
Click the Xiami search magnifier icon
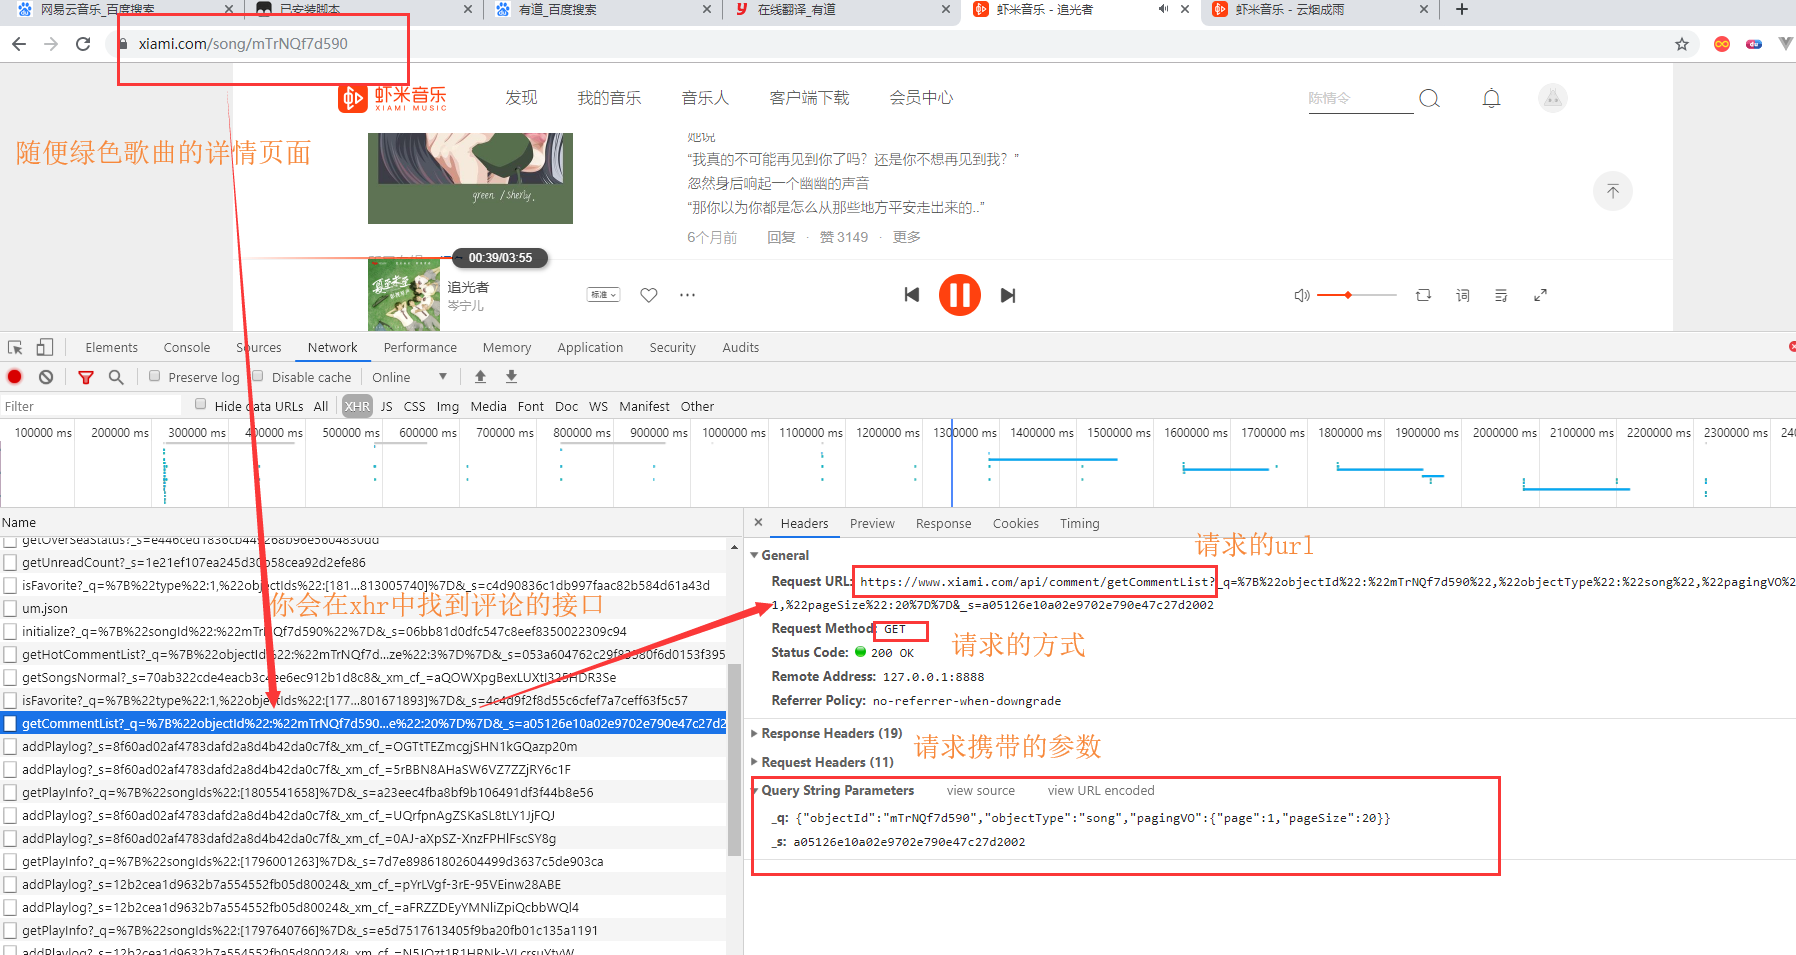pyautogui.click(x=1429, y=98)
